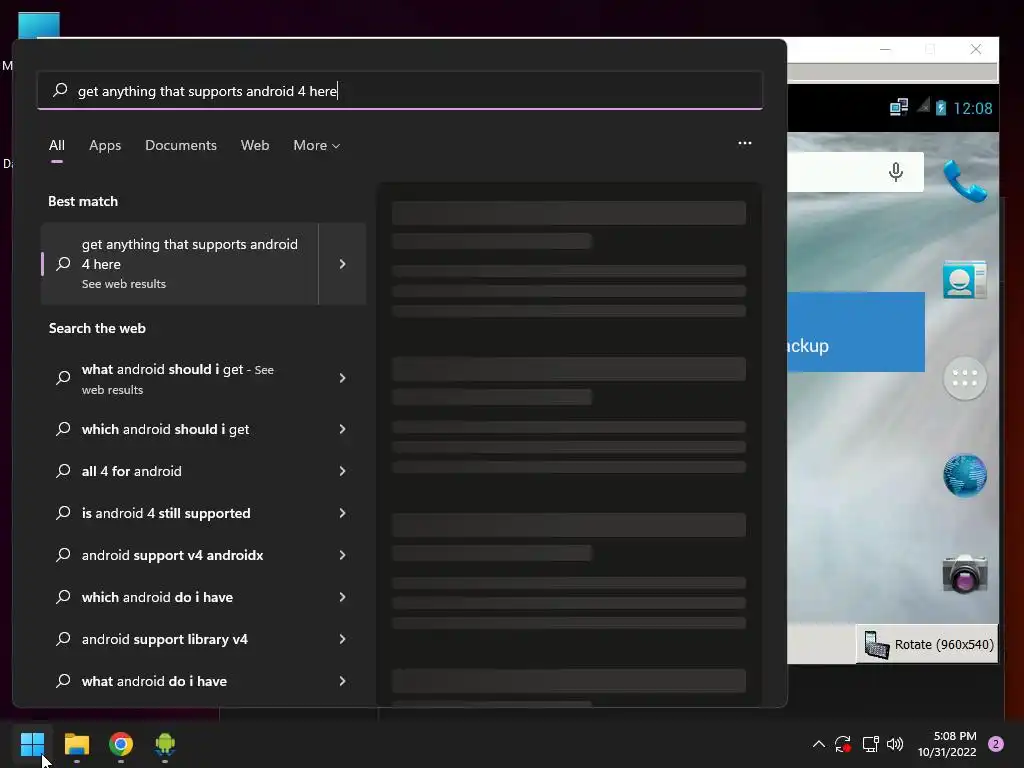Open the Android emulator taskbar icon
The height and width of the screenshot is (768, 1024).
pos(165,744)
